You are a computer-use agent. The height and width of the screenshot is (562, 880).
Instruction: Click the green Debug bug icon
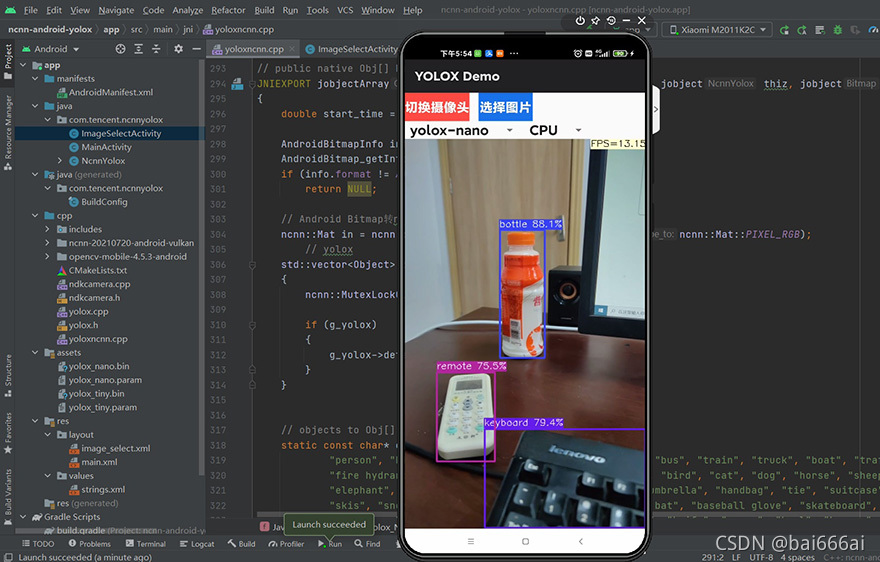point(838,30)
